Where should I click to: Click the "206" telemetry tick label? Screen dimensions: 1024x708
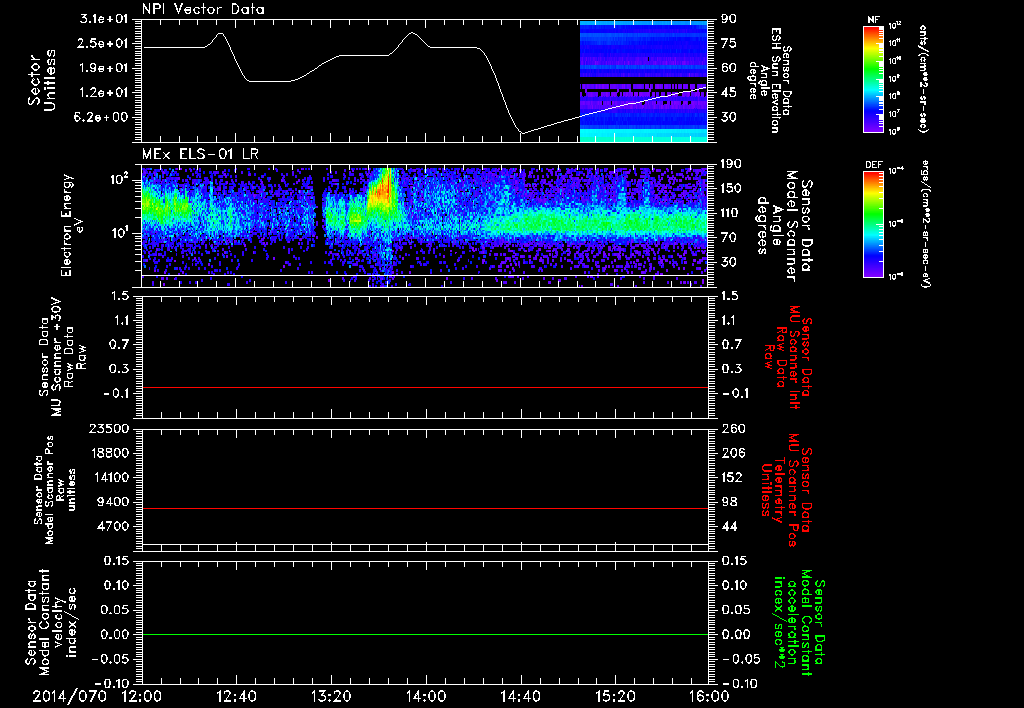pyautogui.click(x=733, y=453)
